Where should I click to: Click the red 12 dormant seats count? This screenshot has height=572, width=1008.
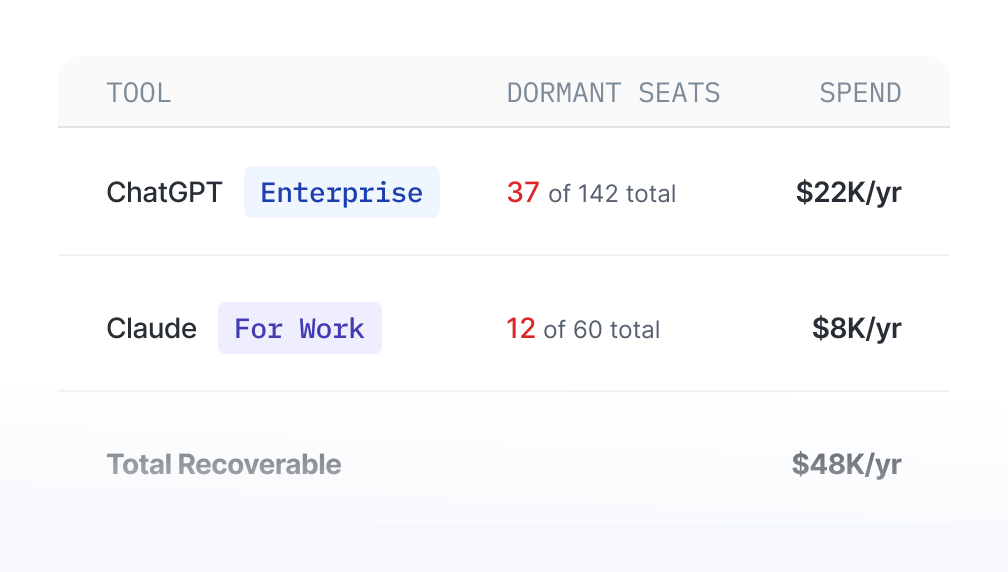coord(521,328)
